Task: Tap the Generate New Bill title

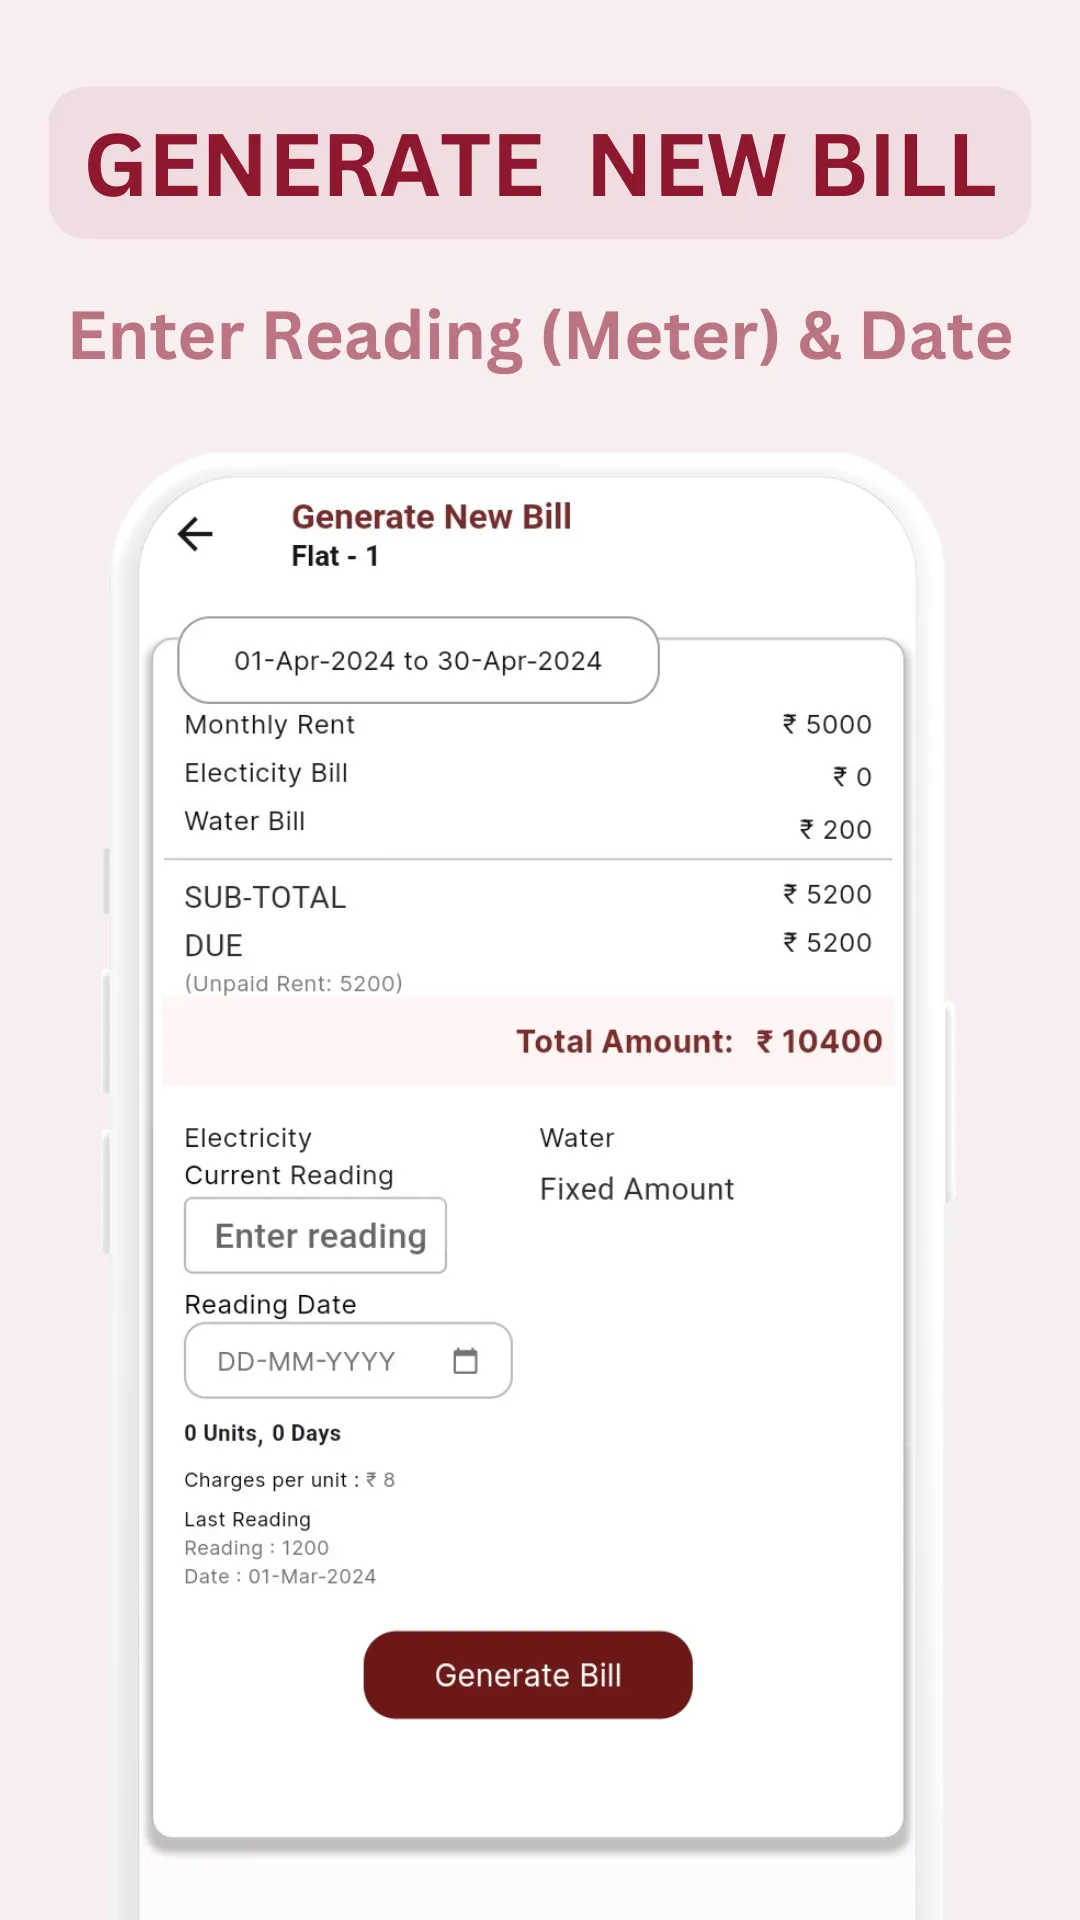Action: (x=431, y=516)
